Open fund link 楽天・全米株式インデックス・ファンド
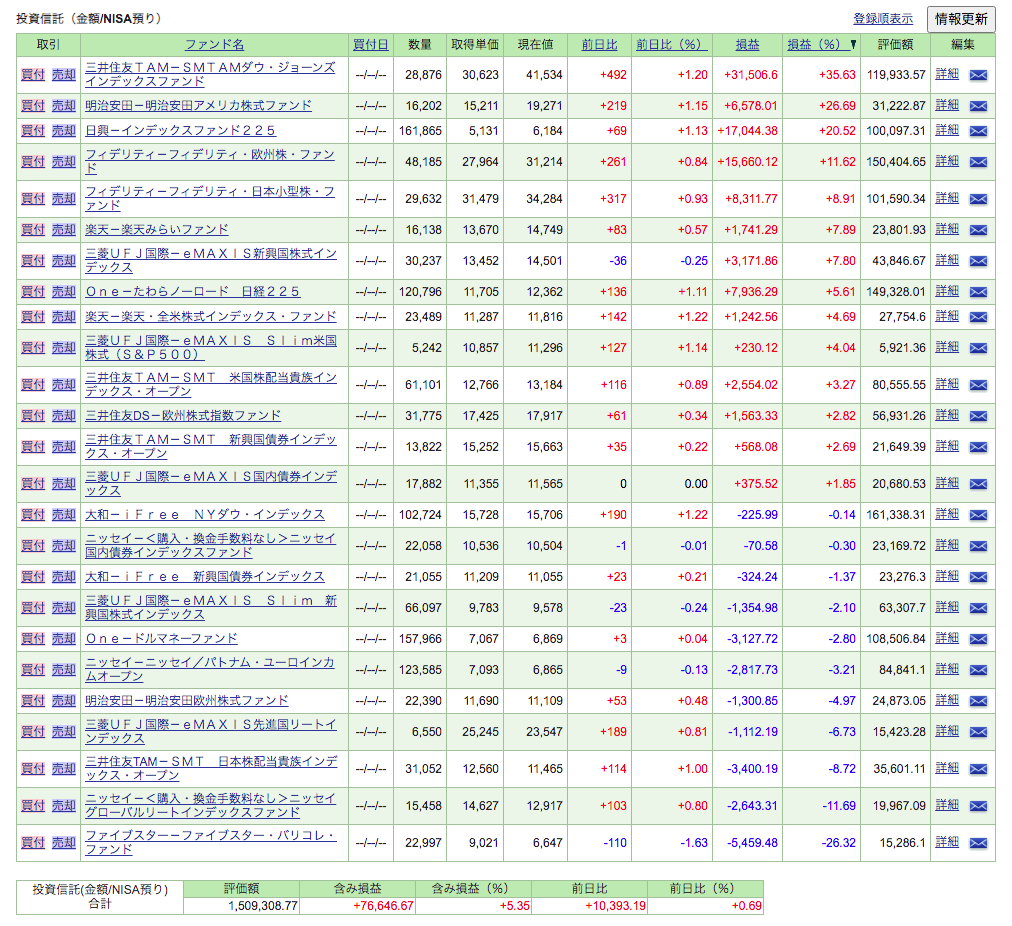The width and height of the screenshot is (1012, 926). tap(211, 317)
